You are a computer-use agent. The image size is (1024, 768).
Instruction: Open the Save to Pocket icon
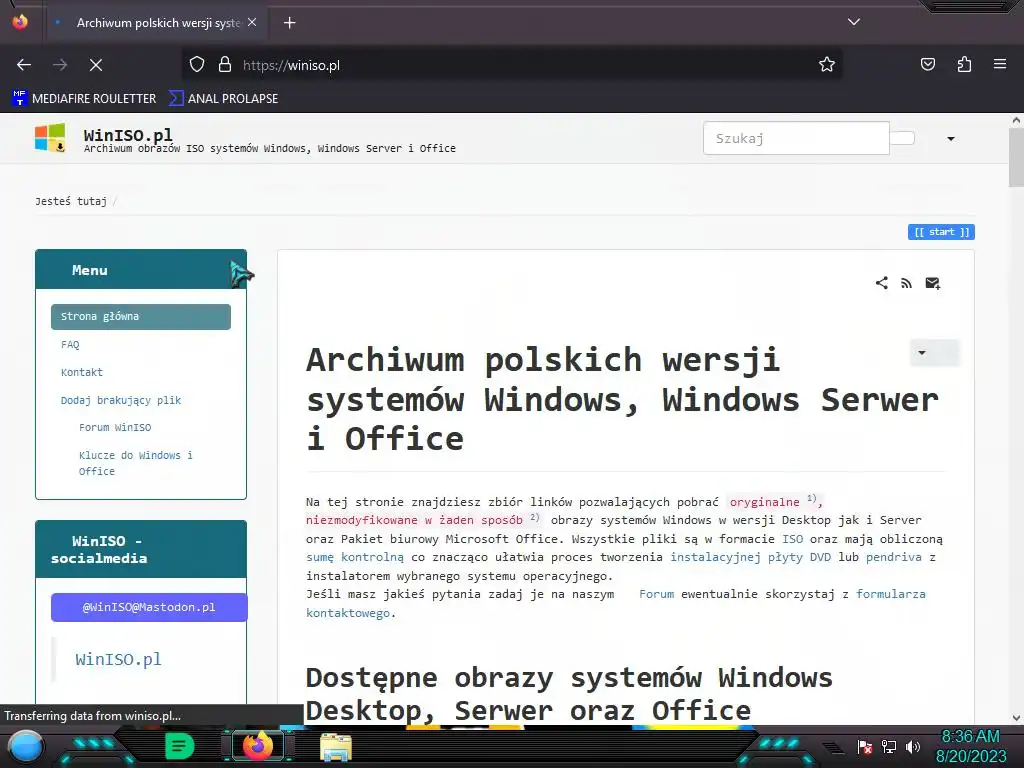[x=928, y=65]
